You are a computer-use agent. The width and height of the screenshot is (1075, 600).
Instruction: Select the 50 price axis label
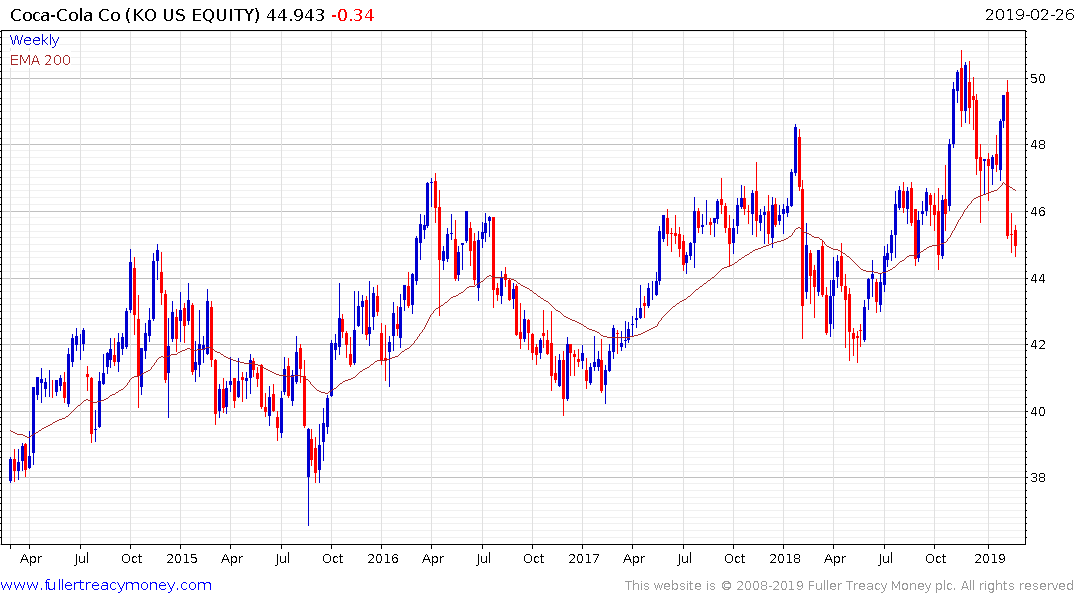(1037, 79)
